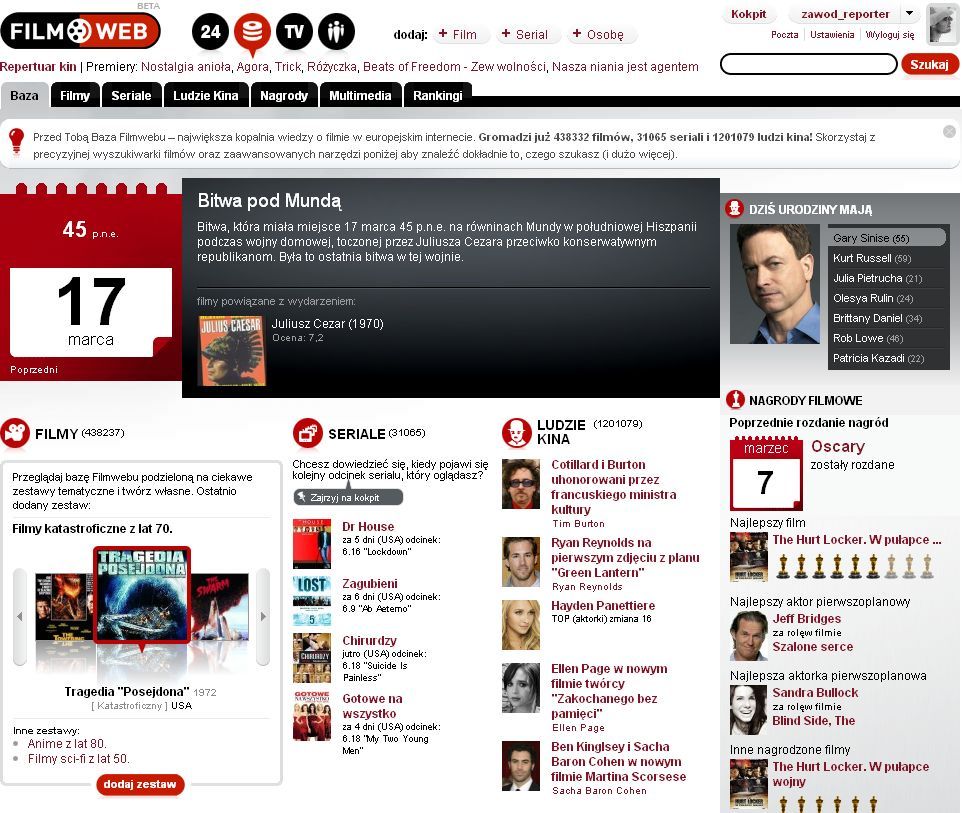The width and height of the screenshot is (962, 813).
Task: Open the round 24 news icon
Action: pyautogui.click(x=210, y=31)
